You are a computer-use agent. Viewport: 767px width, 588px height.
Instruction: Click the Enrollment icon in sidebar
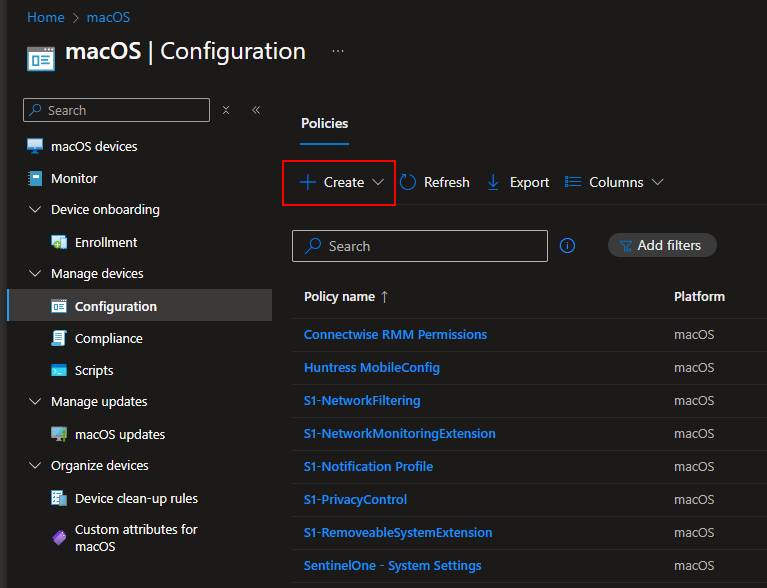(59, 243)
